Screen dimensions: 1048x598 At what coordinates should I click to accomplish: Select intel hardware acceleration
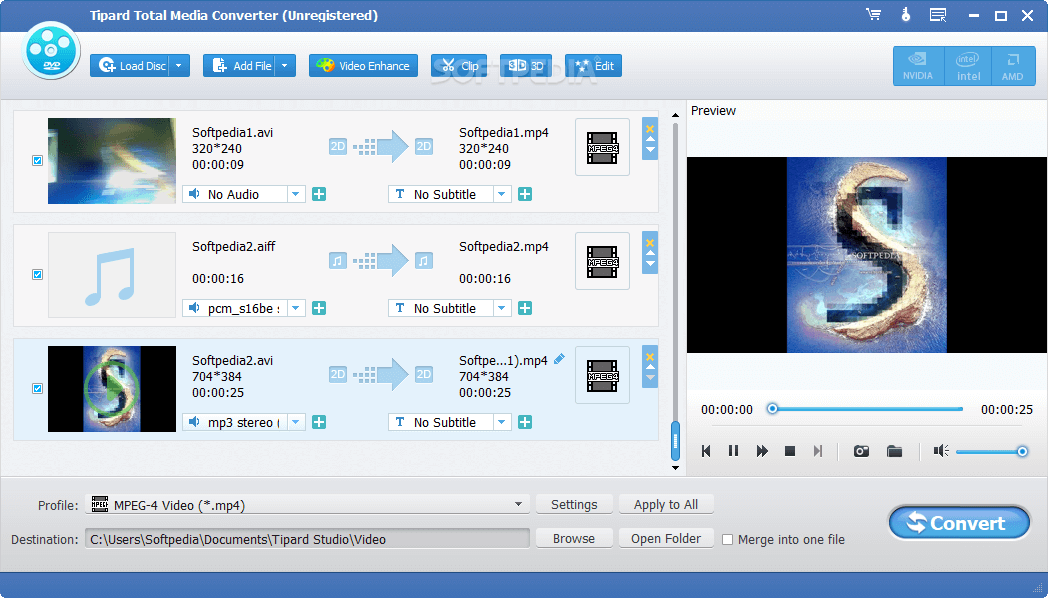pyautogui.click(x=967, y=65)
